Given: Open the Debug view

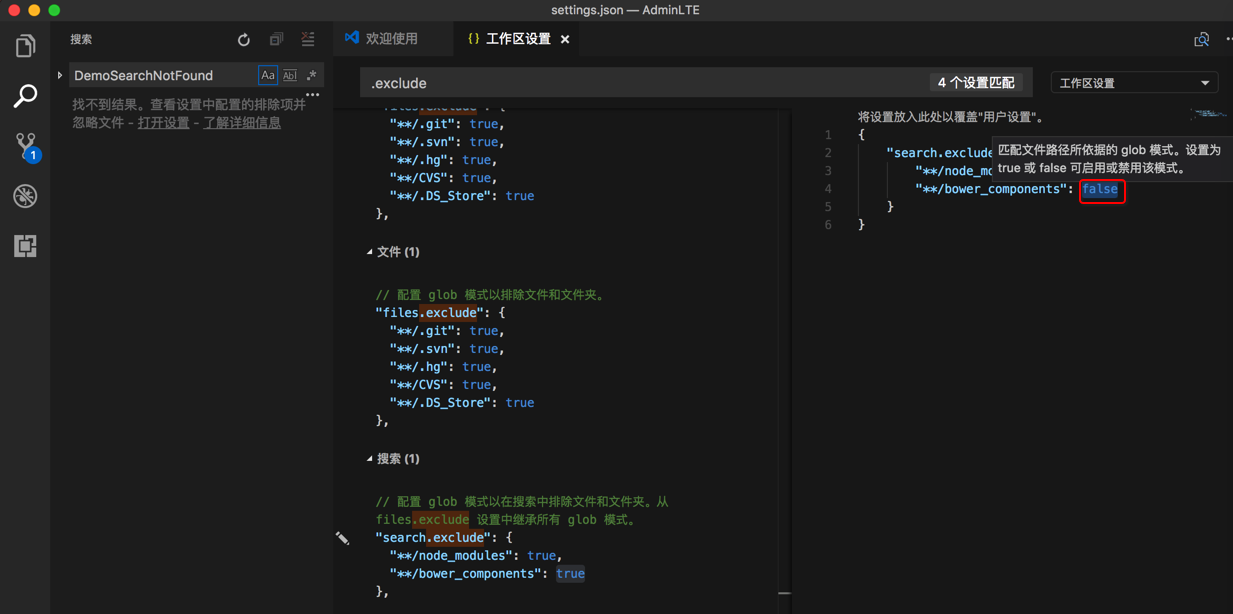Looking at the screenshot, I should 25,196.
